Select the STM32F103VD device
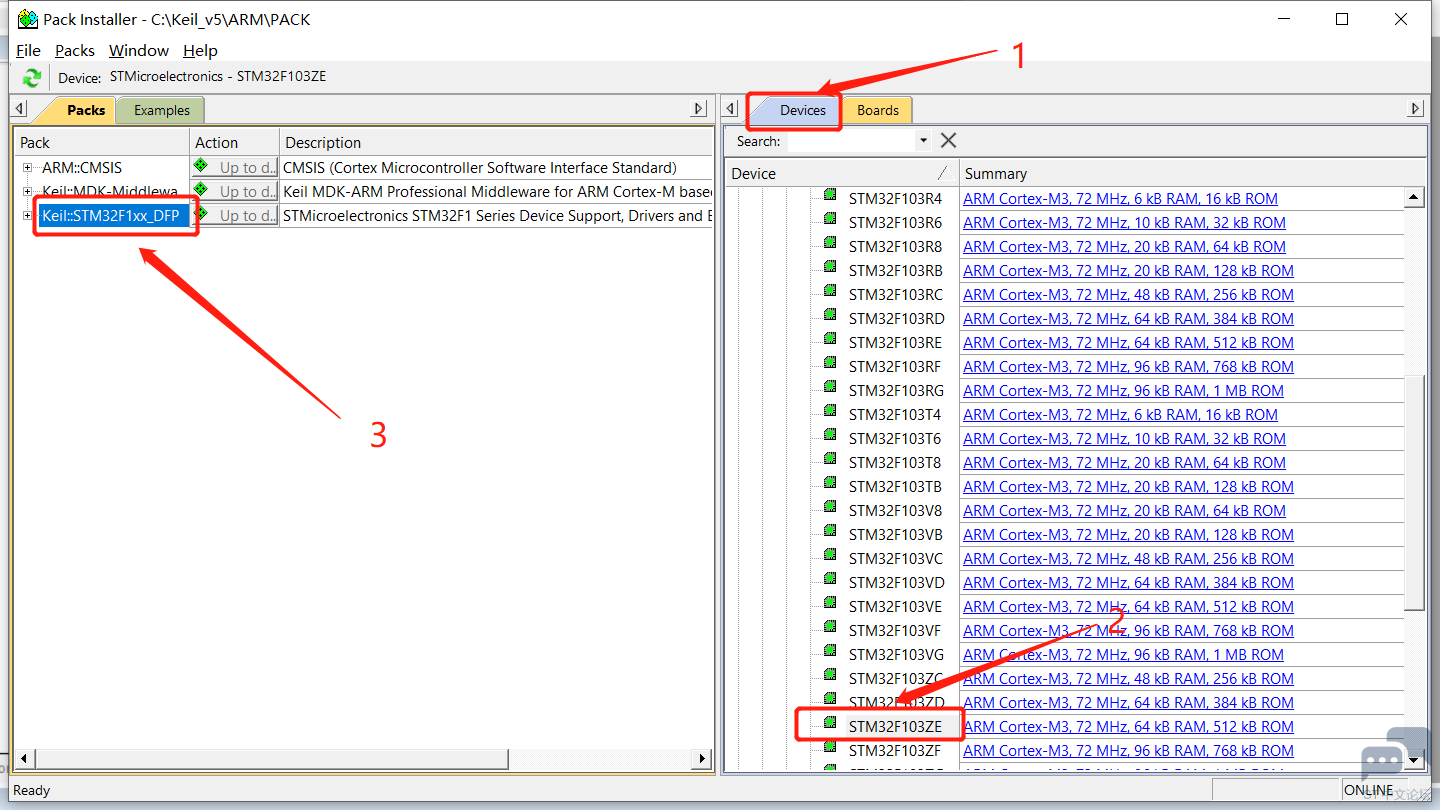This screenshot has width=1440, height=810. 897,583
